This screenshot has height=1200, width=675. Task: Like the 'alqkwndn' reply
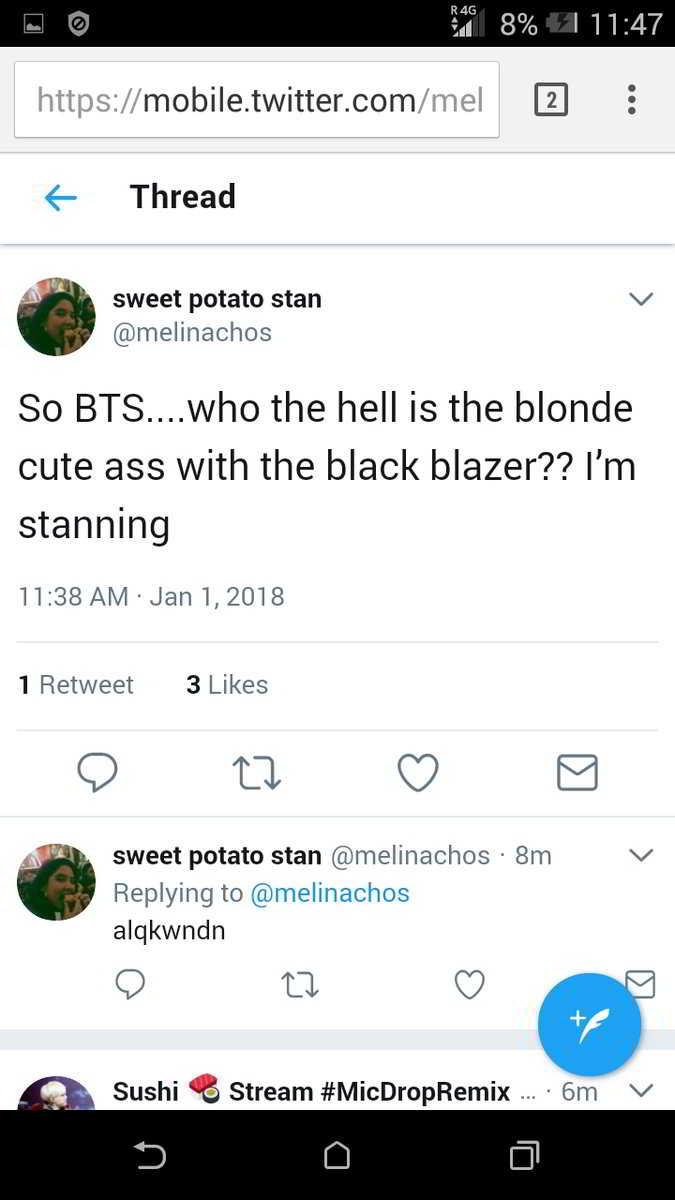469,985
